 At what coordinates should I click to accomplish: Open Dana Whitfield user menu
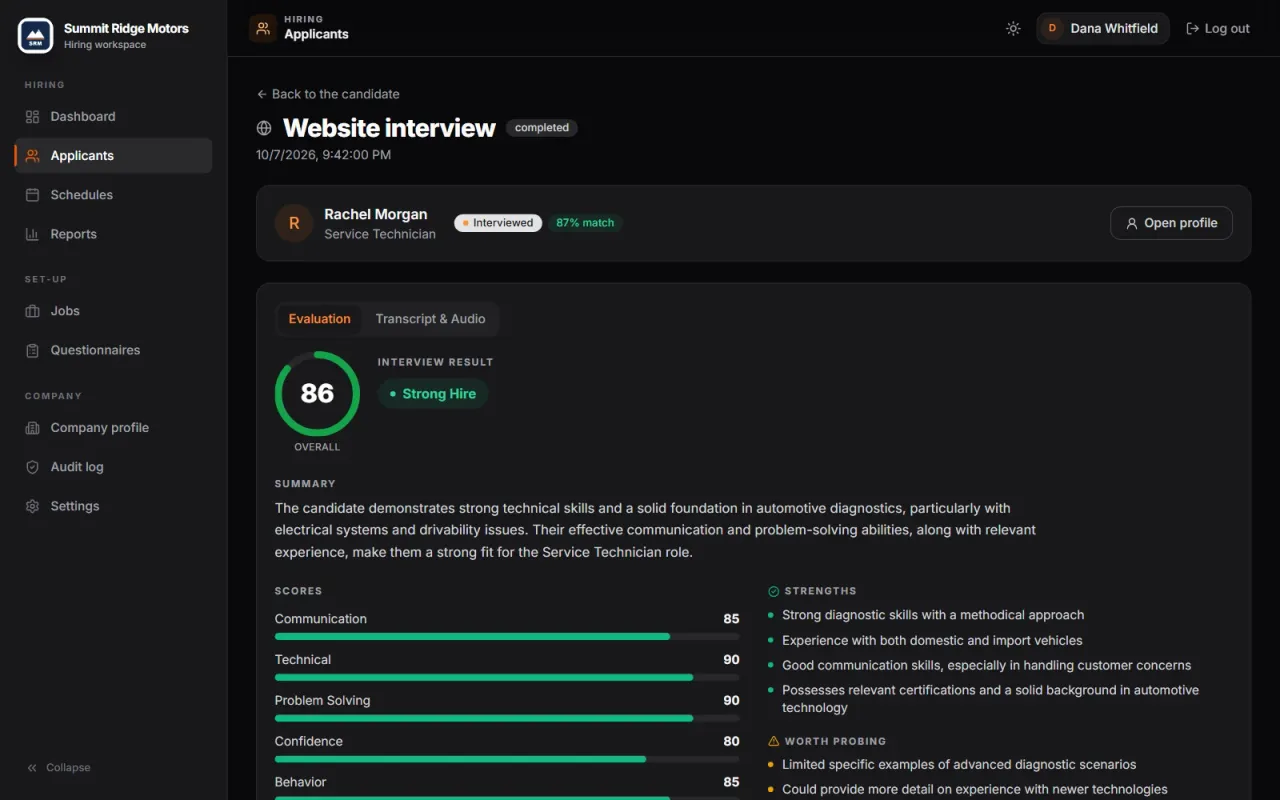[1103, 28]
